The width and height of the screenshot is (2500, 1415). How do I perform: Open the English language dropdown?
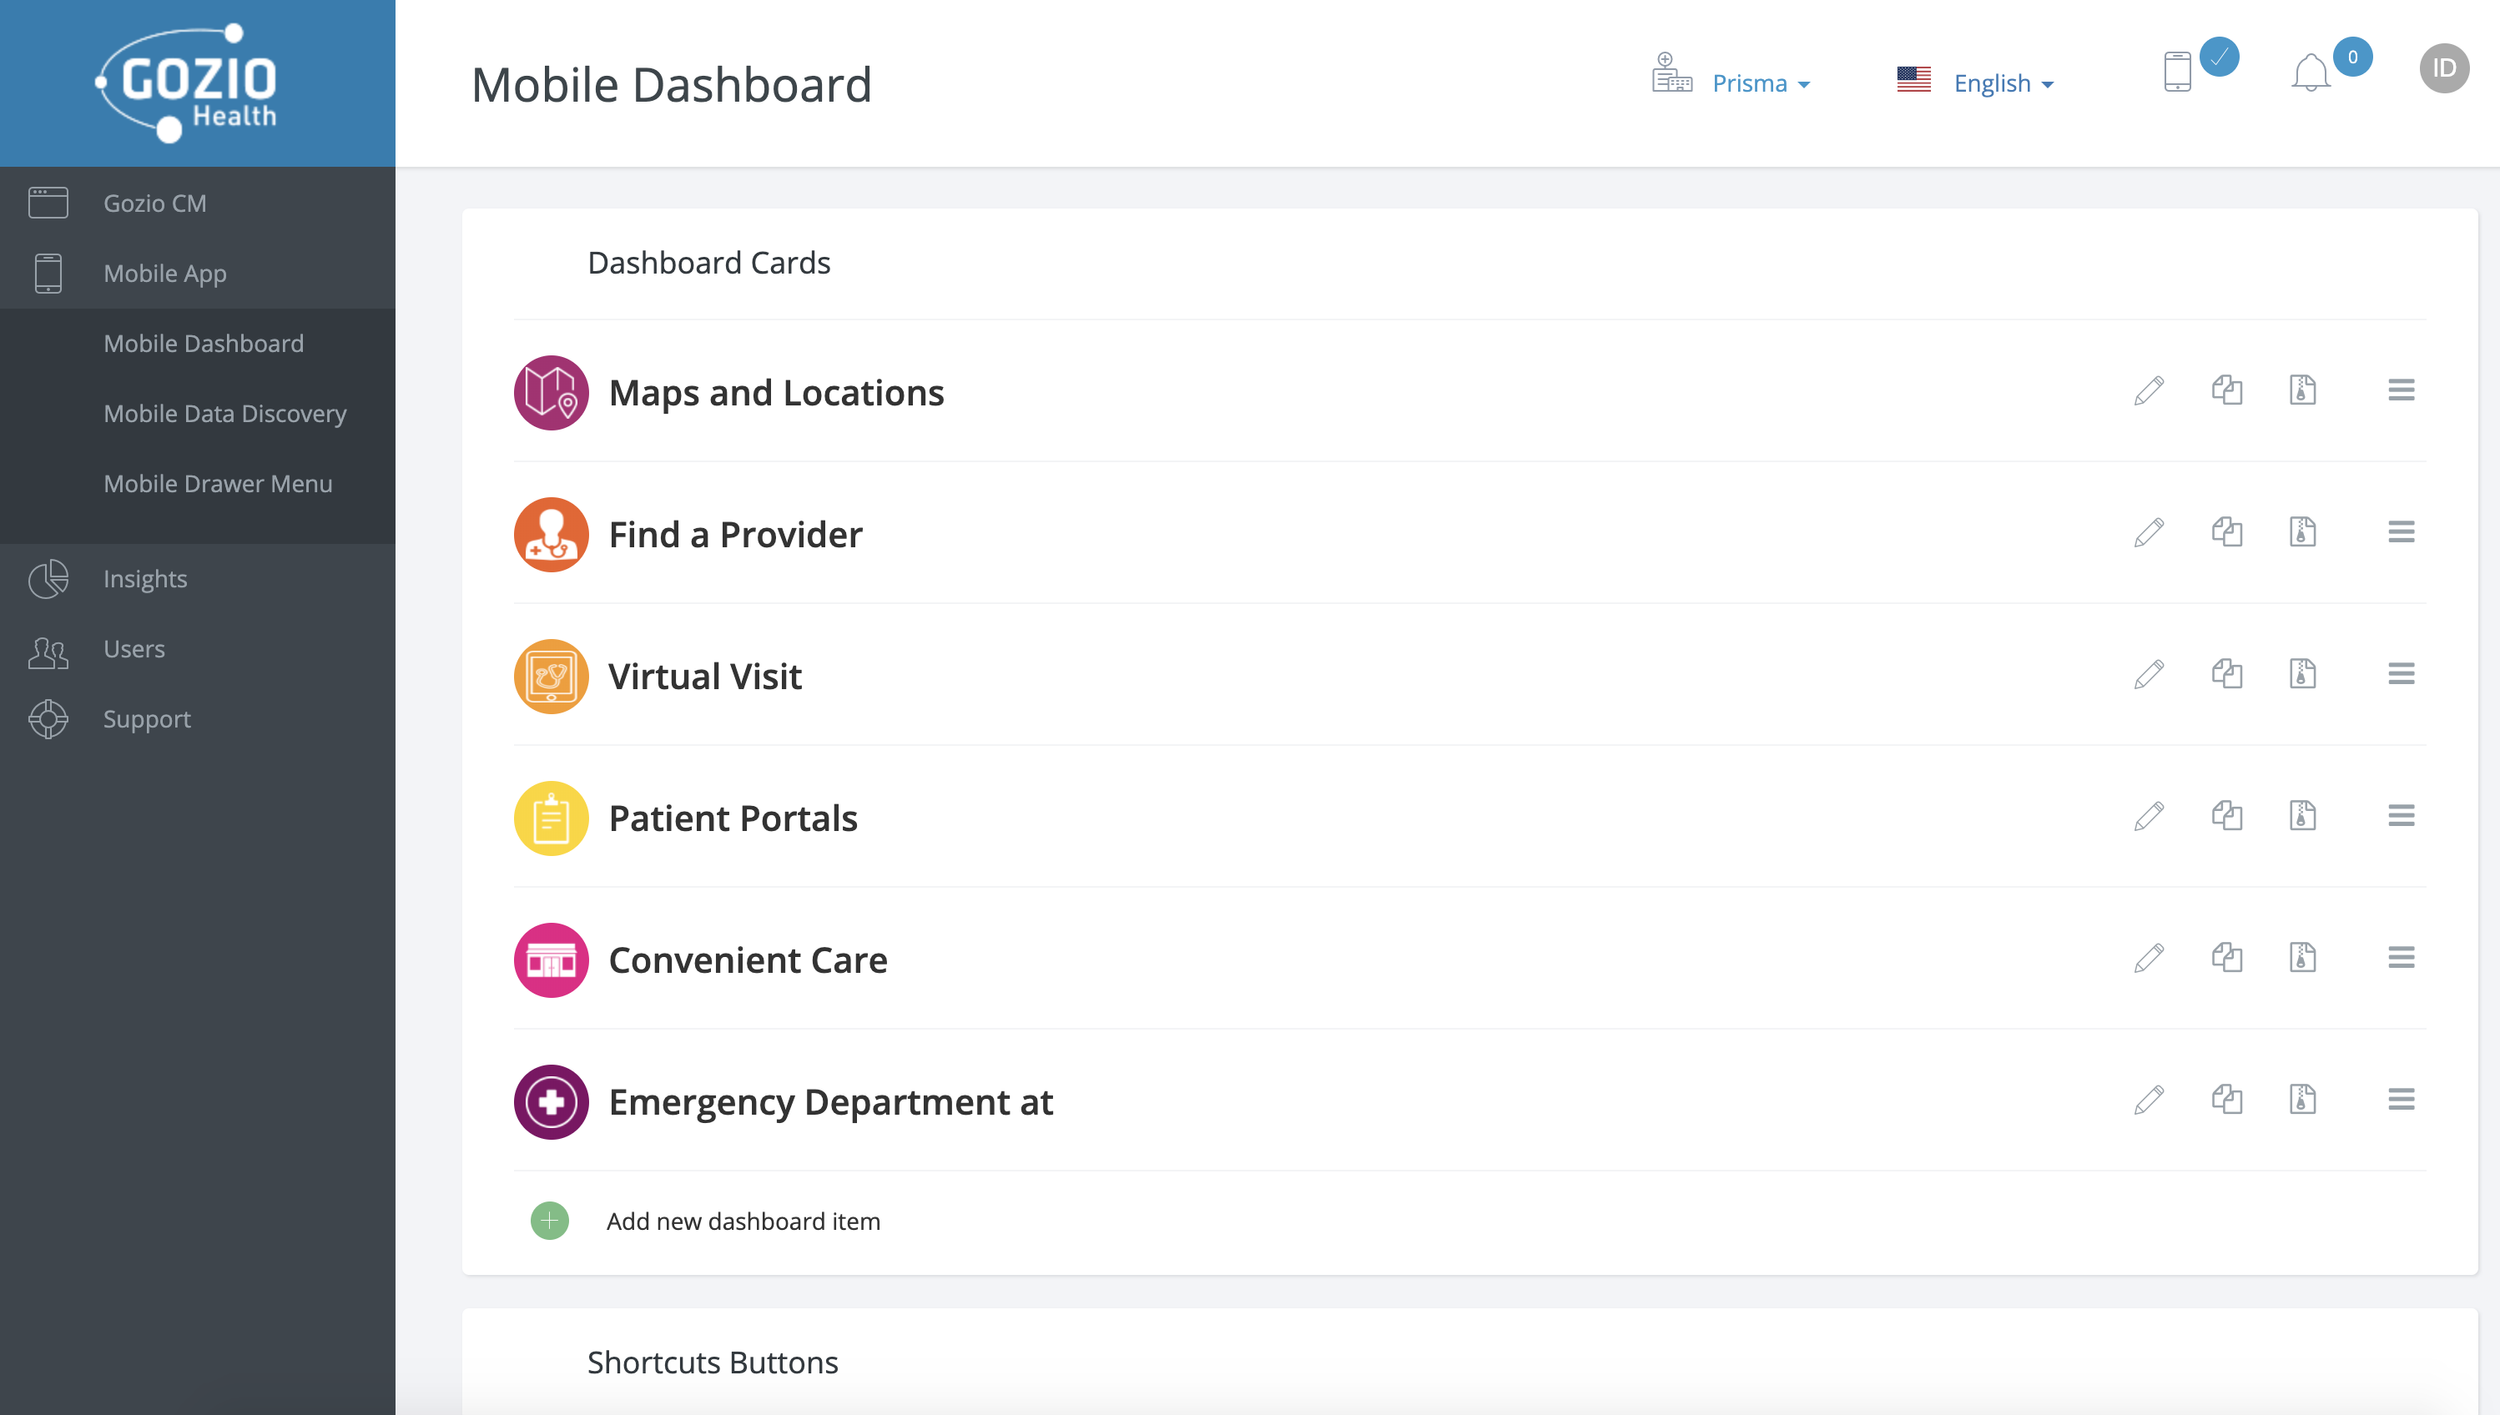tap(2002, 83)
